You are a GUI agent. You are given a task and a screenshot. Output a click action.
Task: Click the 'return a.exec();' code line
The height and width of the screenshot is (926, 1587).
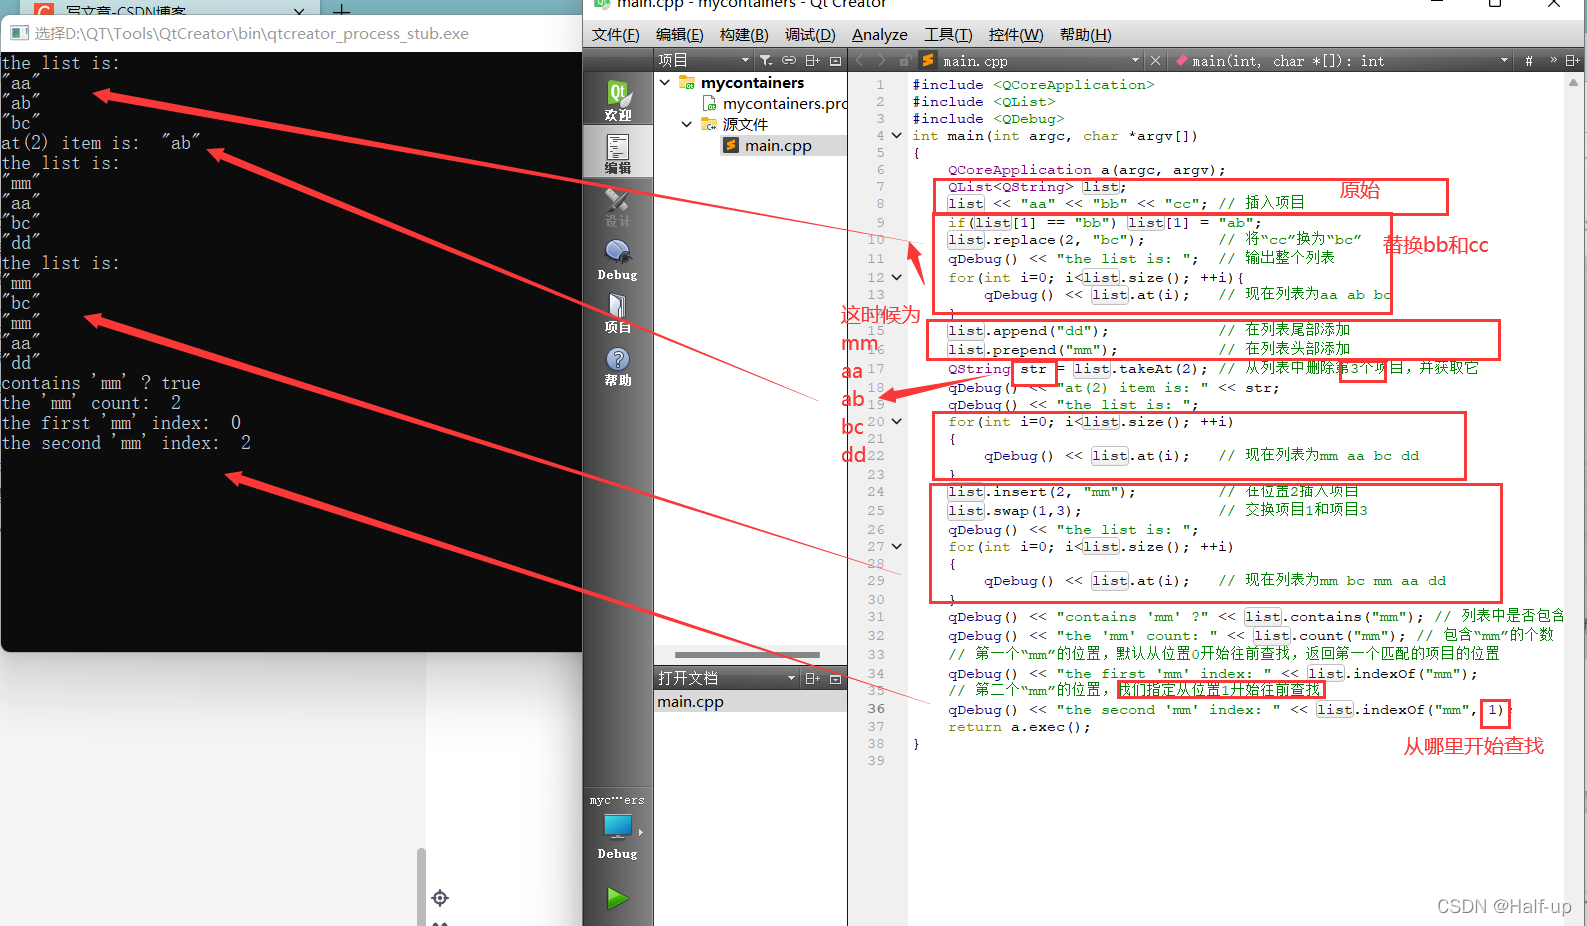[1019, 727]
